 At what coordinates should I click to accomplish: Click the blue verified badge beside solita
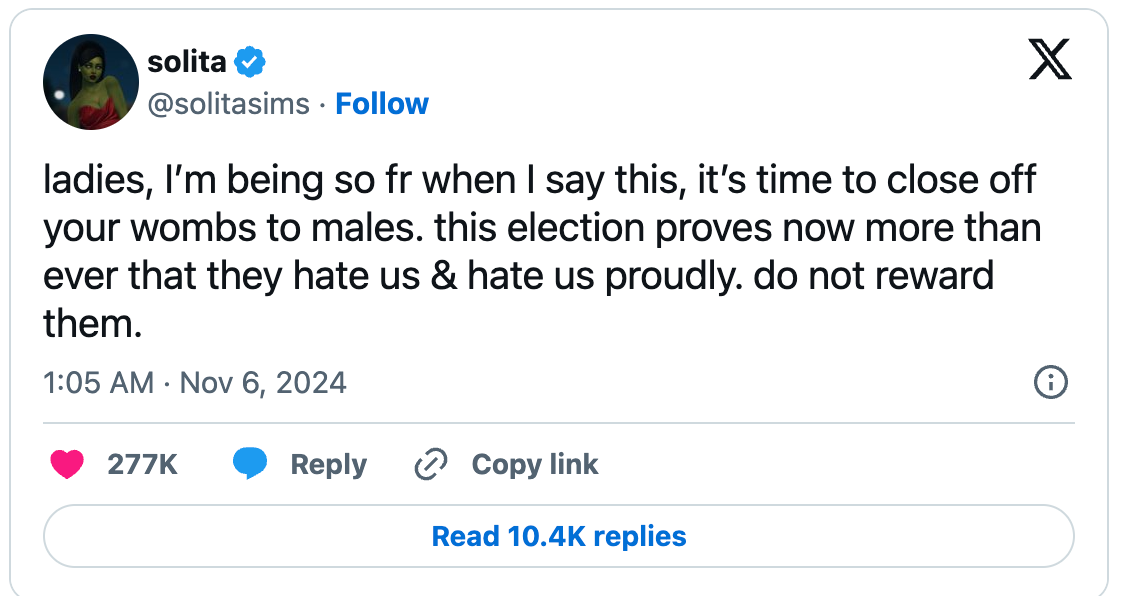click(x=250, y=63)
